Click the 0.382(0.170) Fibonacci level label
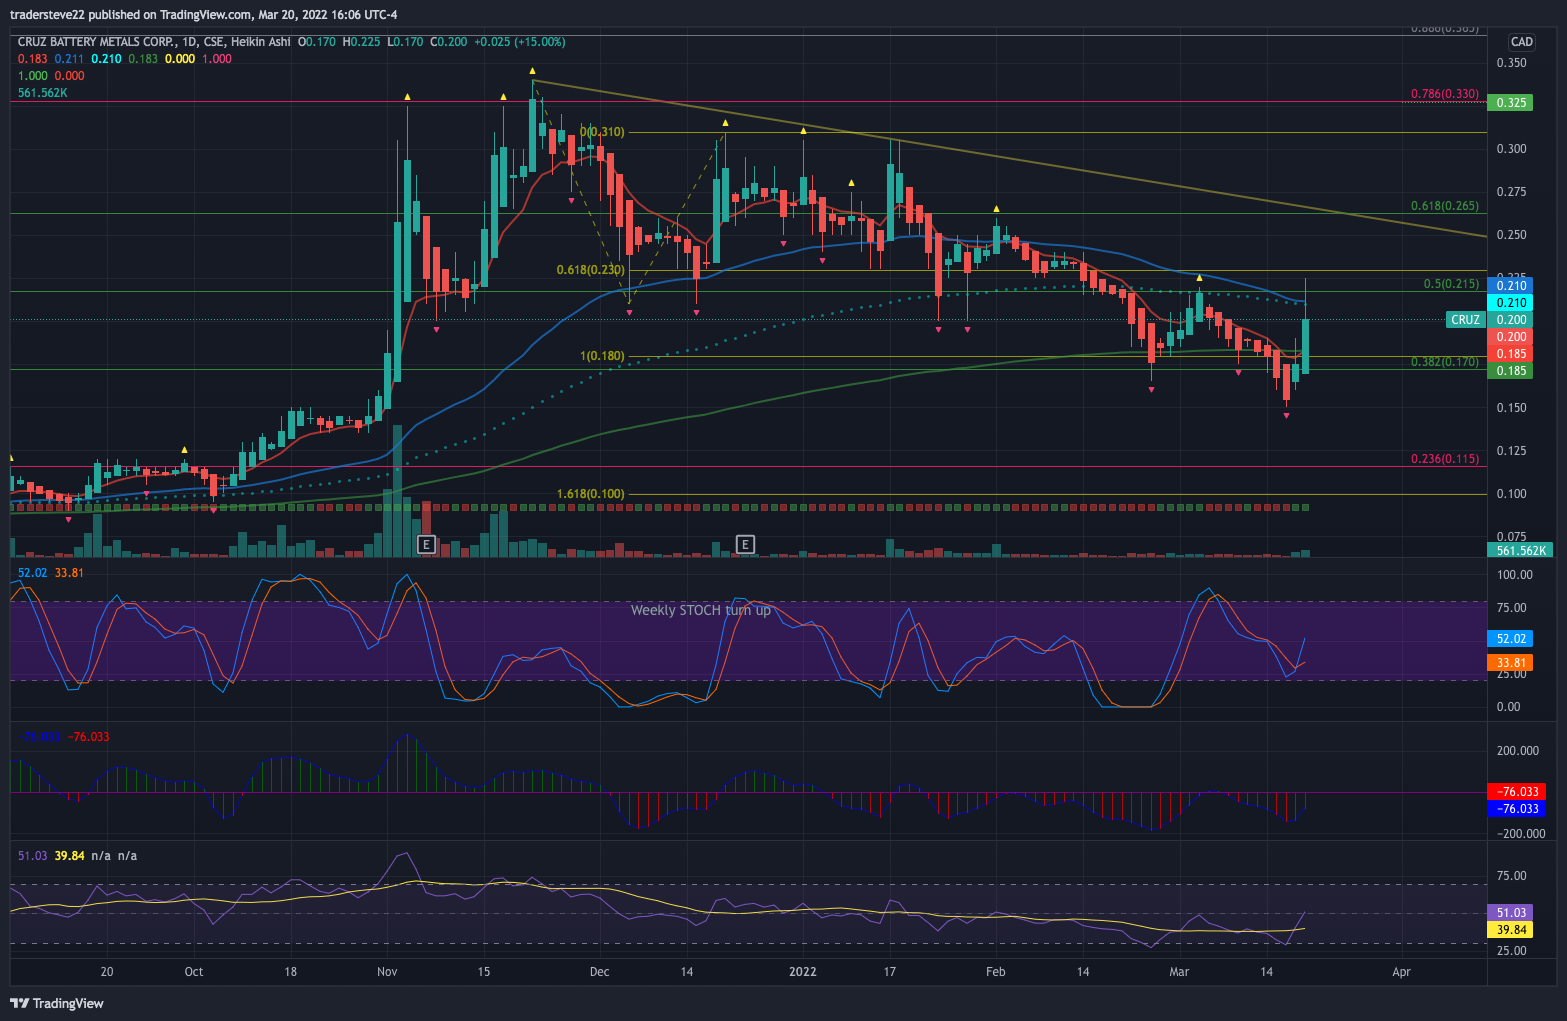The width and height of the screenshot is (1567, 1021). tap(1445, 362)
